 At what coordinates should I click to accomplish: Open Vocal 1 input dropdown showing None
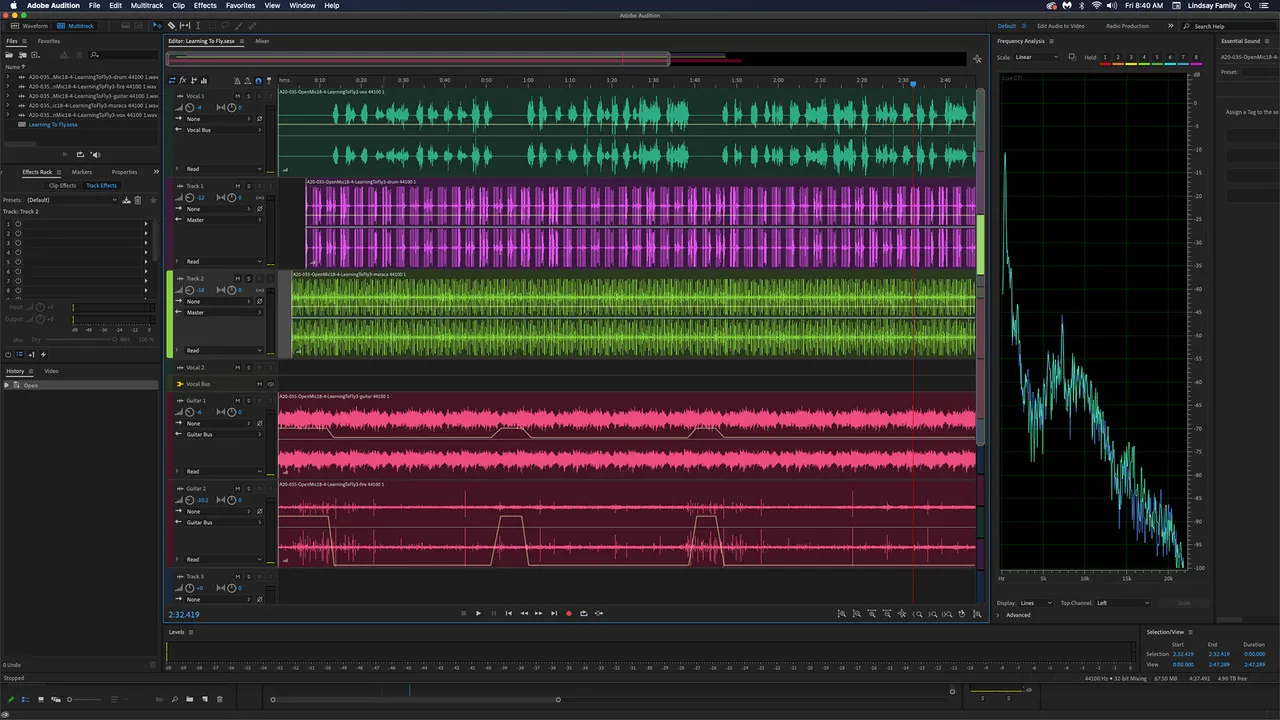(218, 119)
